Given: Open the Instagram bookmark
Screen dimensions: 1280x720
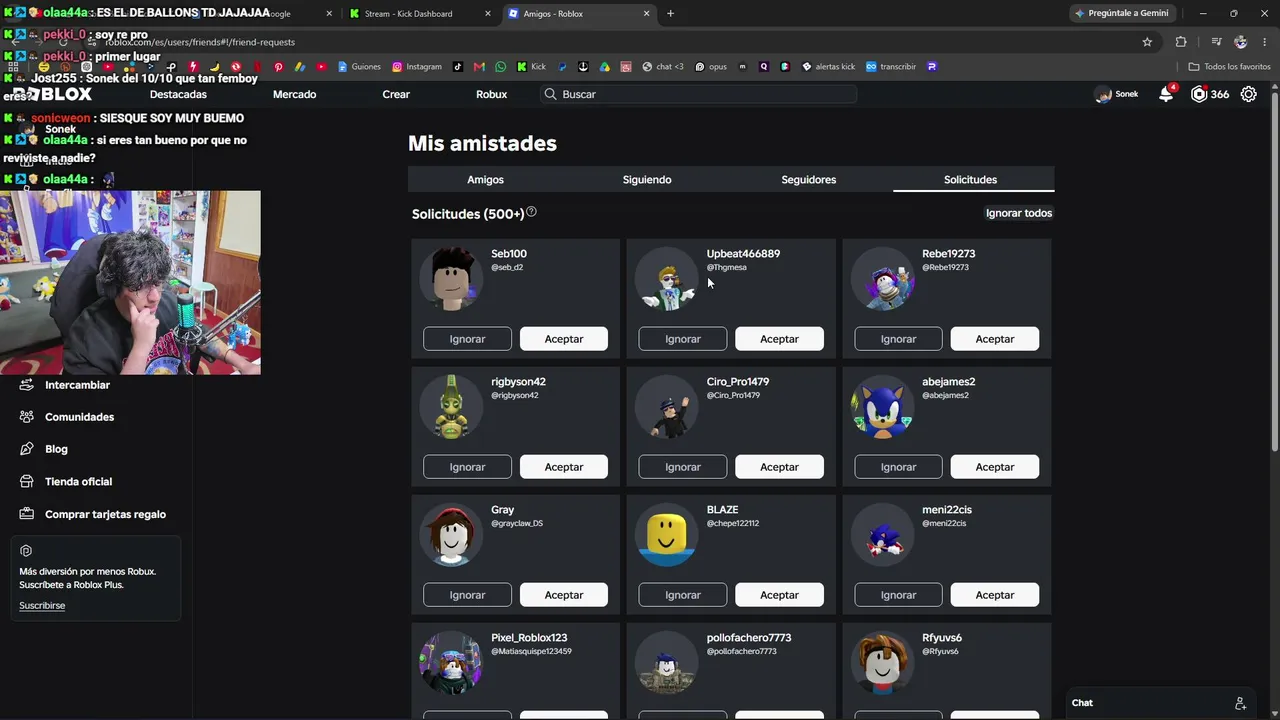Looking at the screenshot, I should point(417,67).
